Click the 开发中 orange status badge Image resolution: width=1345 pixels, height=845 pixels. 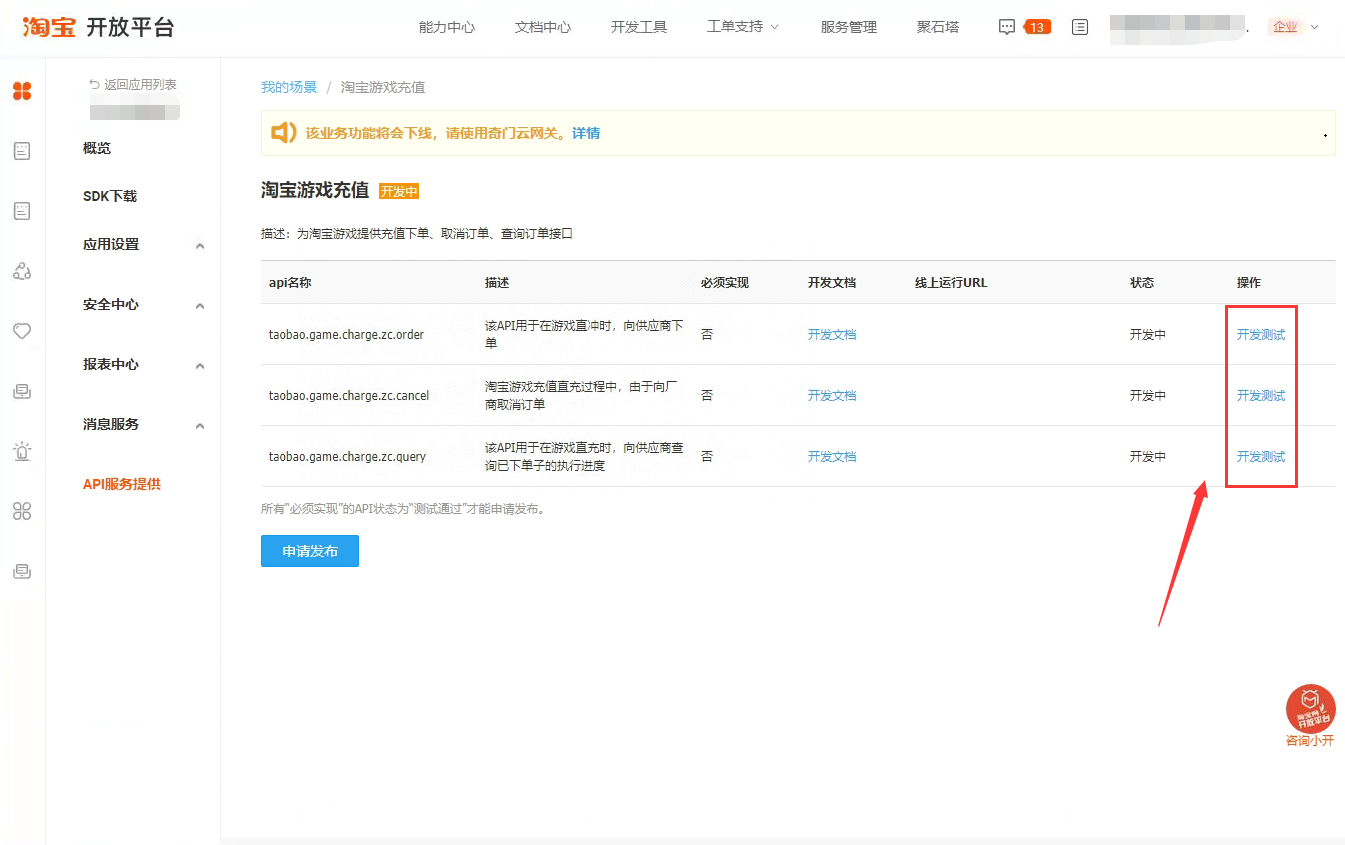(x=399, y=192)
